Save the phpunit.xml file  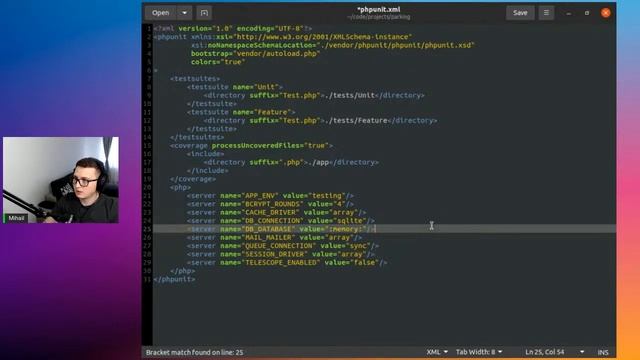point(520,13)
